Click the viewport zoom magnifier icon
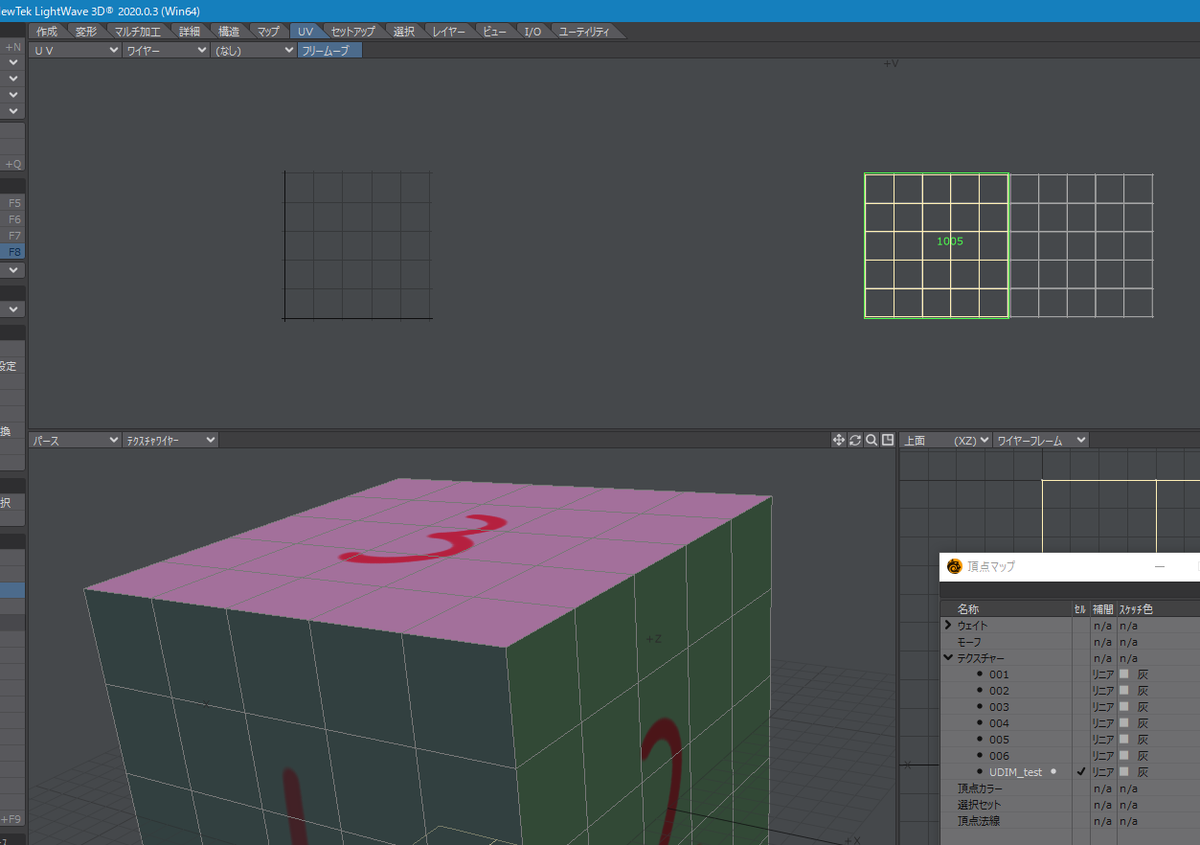Screen dimensions: 1200x845 871,440
